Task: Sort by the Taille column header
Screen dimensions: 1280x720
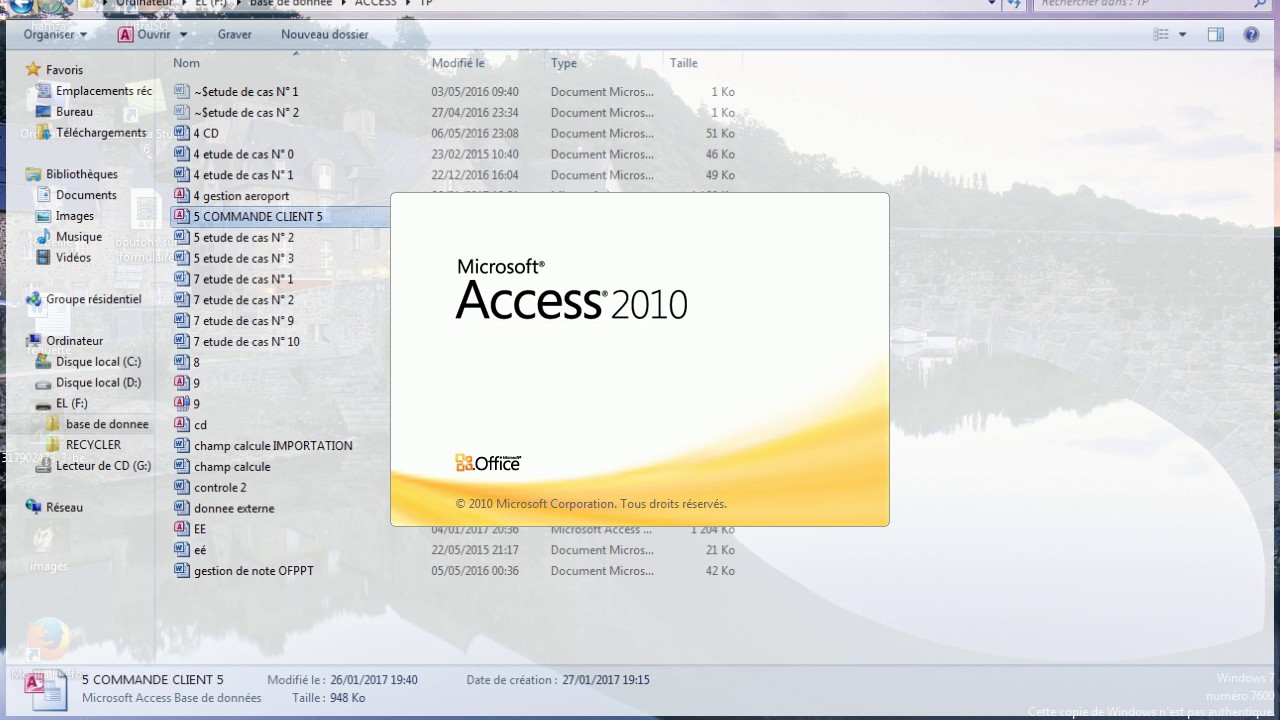Action: (x=684, y=63)
